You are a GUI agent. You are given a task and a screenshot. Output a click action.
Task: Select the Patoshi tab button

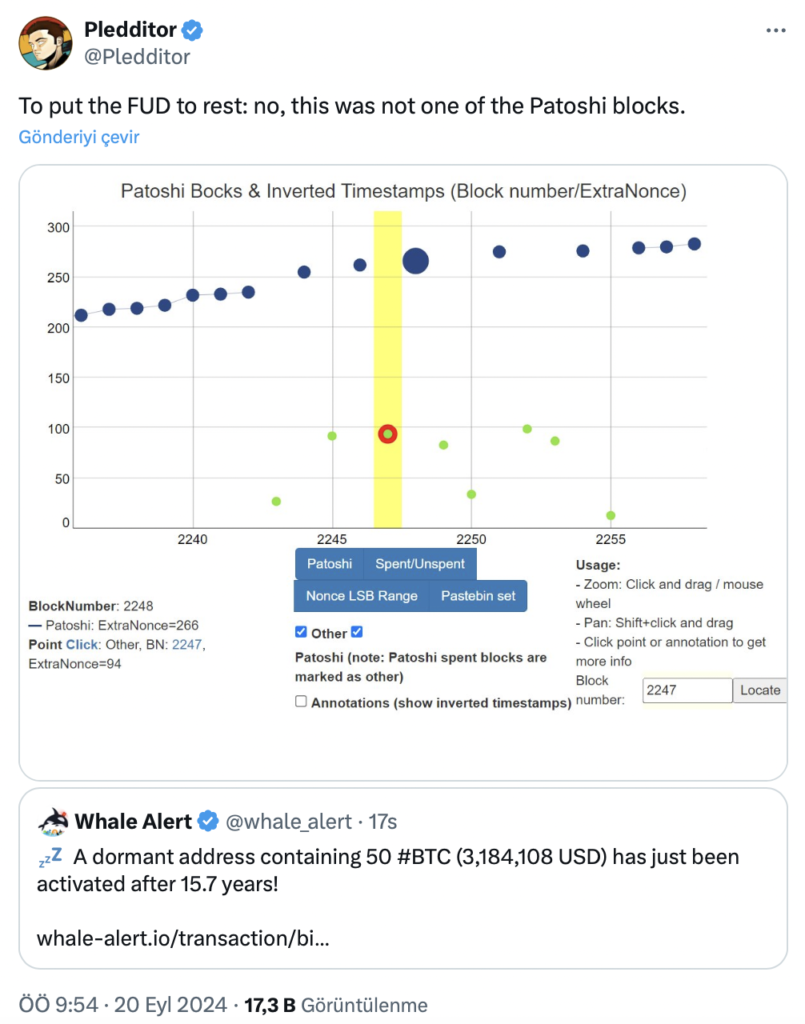pos(329,564)
